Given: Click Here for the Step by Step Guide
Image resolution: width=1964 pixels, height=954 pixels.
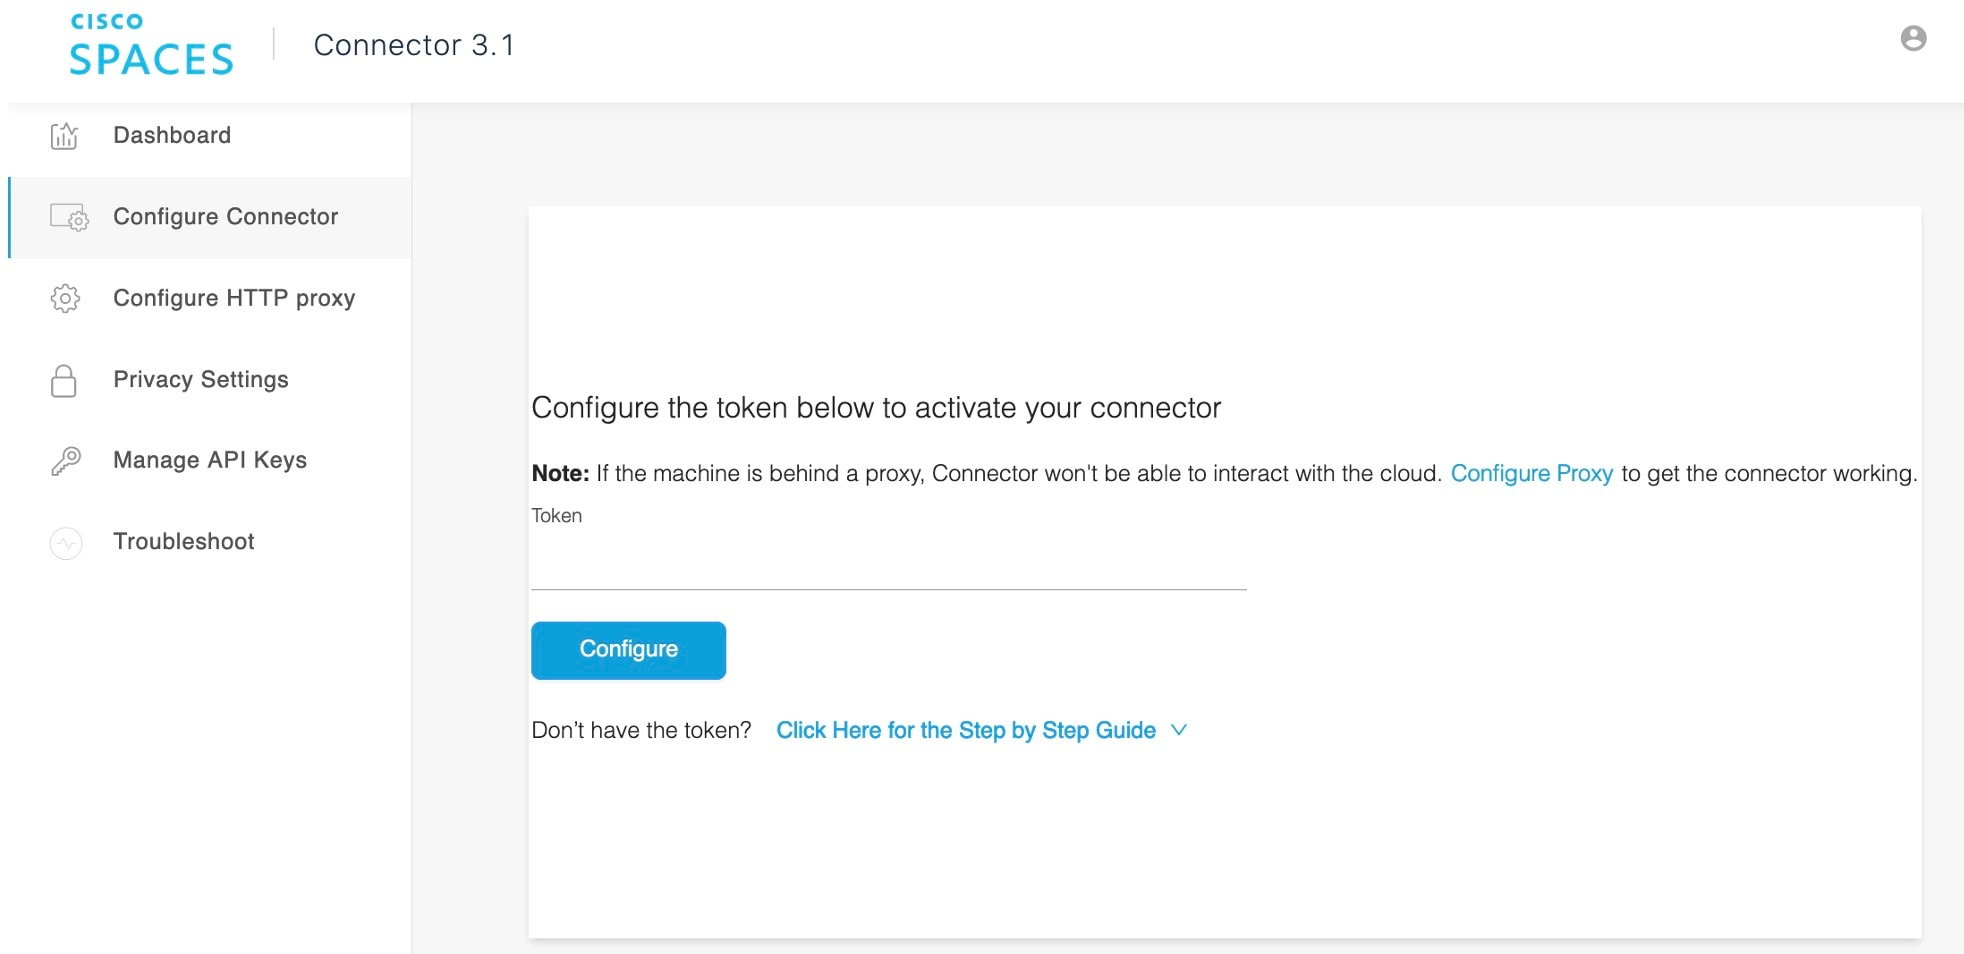Looking at the screenshot, I should pyautogui.click(x=965, y=731).
